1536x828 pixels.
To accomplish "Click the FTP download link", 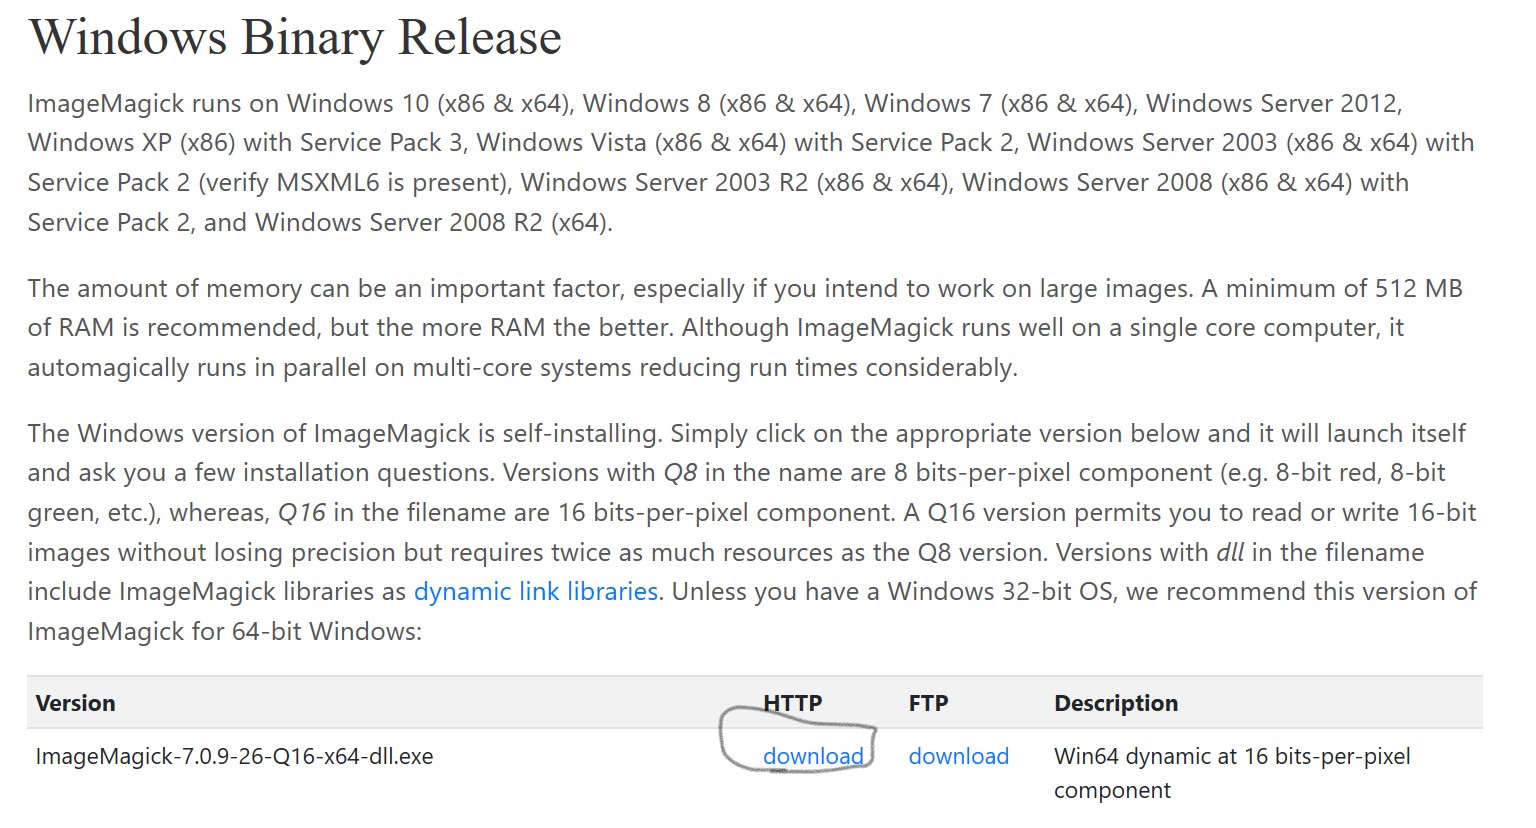I will coord(958,757).
